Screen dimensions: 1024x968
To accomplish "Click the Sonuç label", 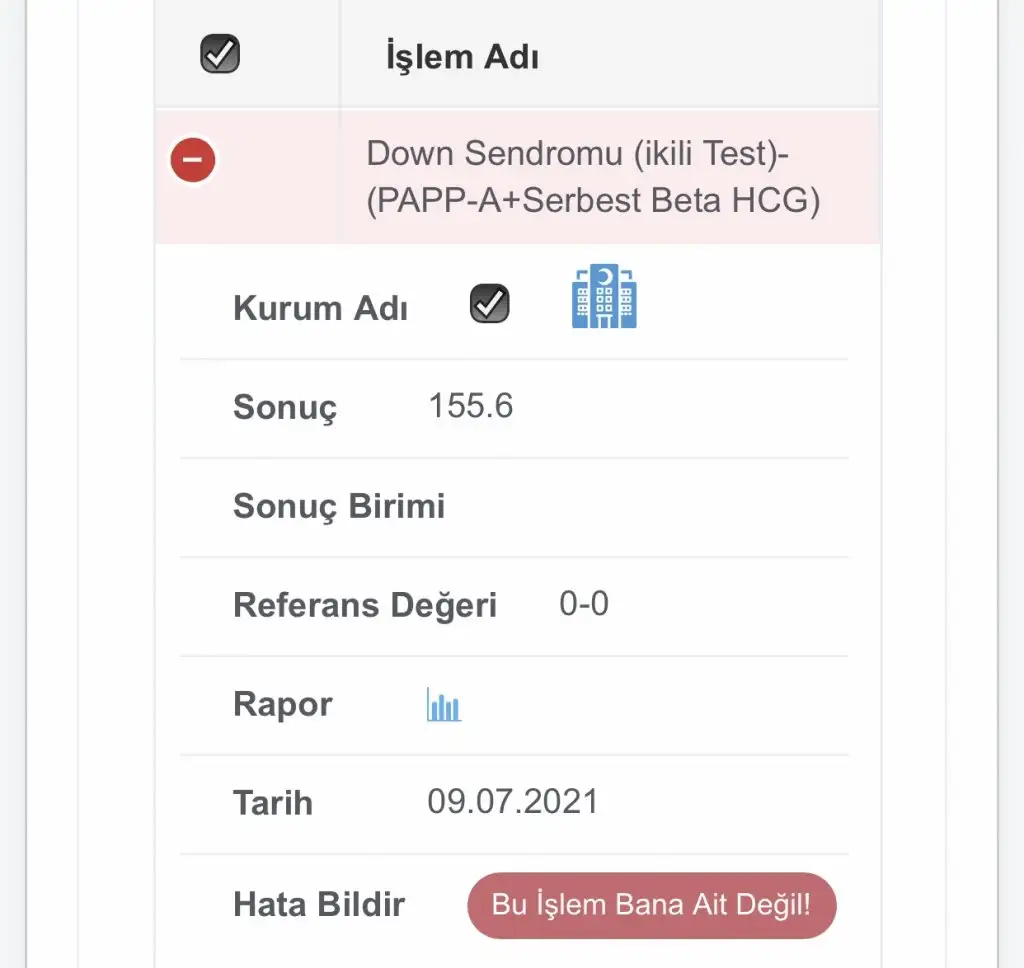I will click(285, 407).
